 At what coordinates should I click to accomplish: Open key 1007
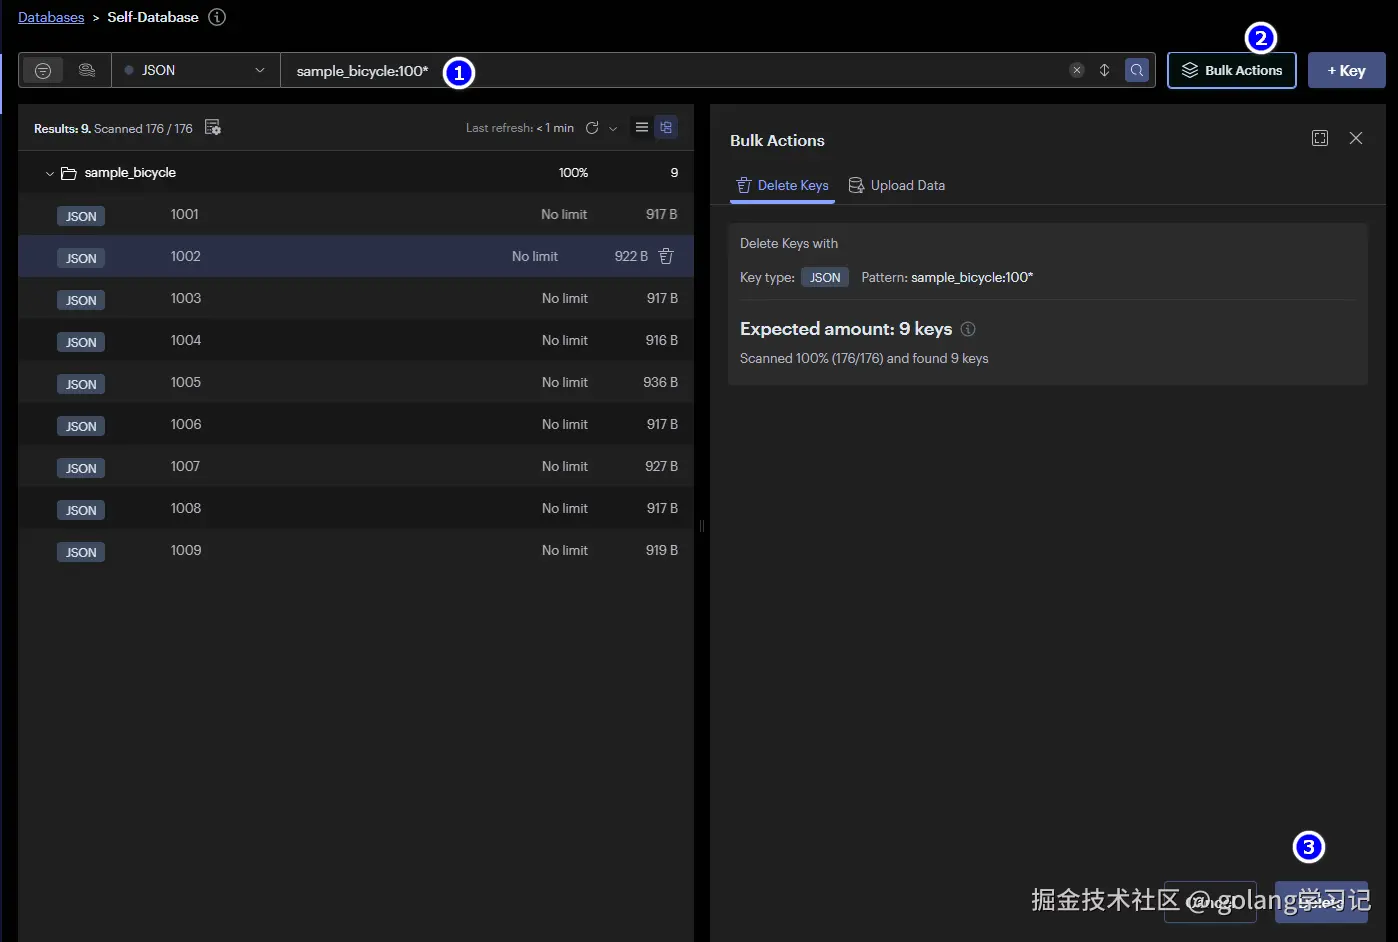pos(356,467)
